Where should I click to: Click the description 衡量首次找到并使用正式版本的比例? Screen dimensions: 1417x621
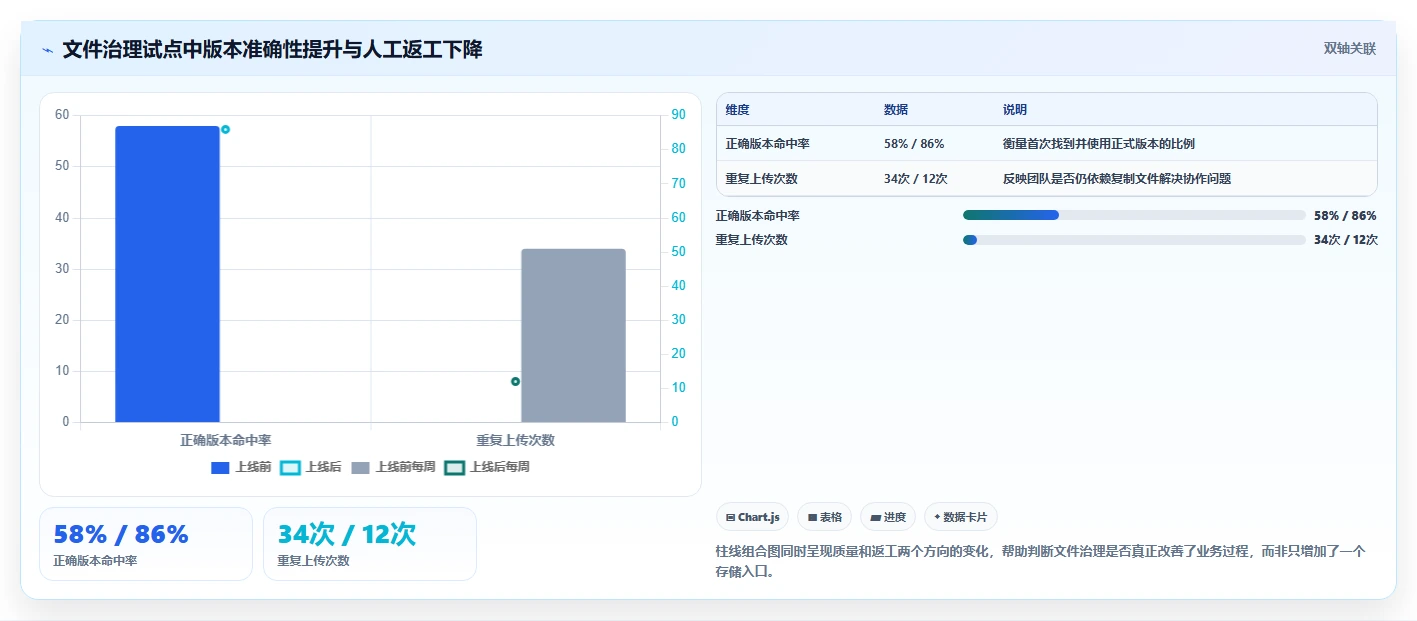coord(1099,144)
